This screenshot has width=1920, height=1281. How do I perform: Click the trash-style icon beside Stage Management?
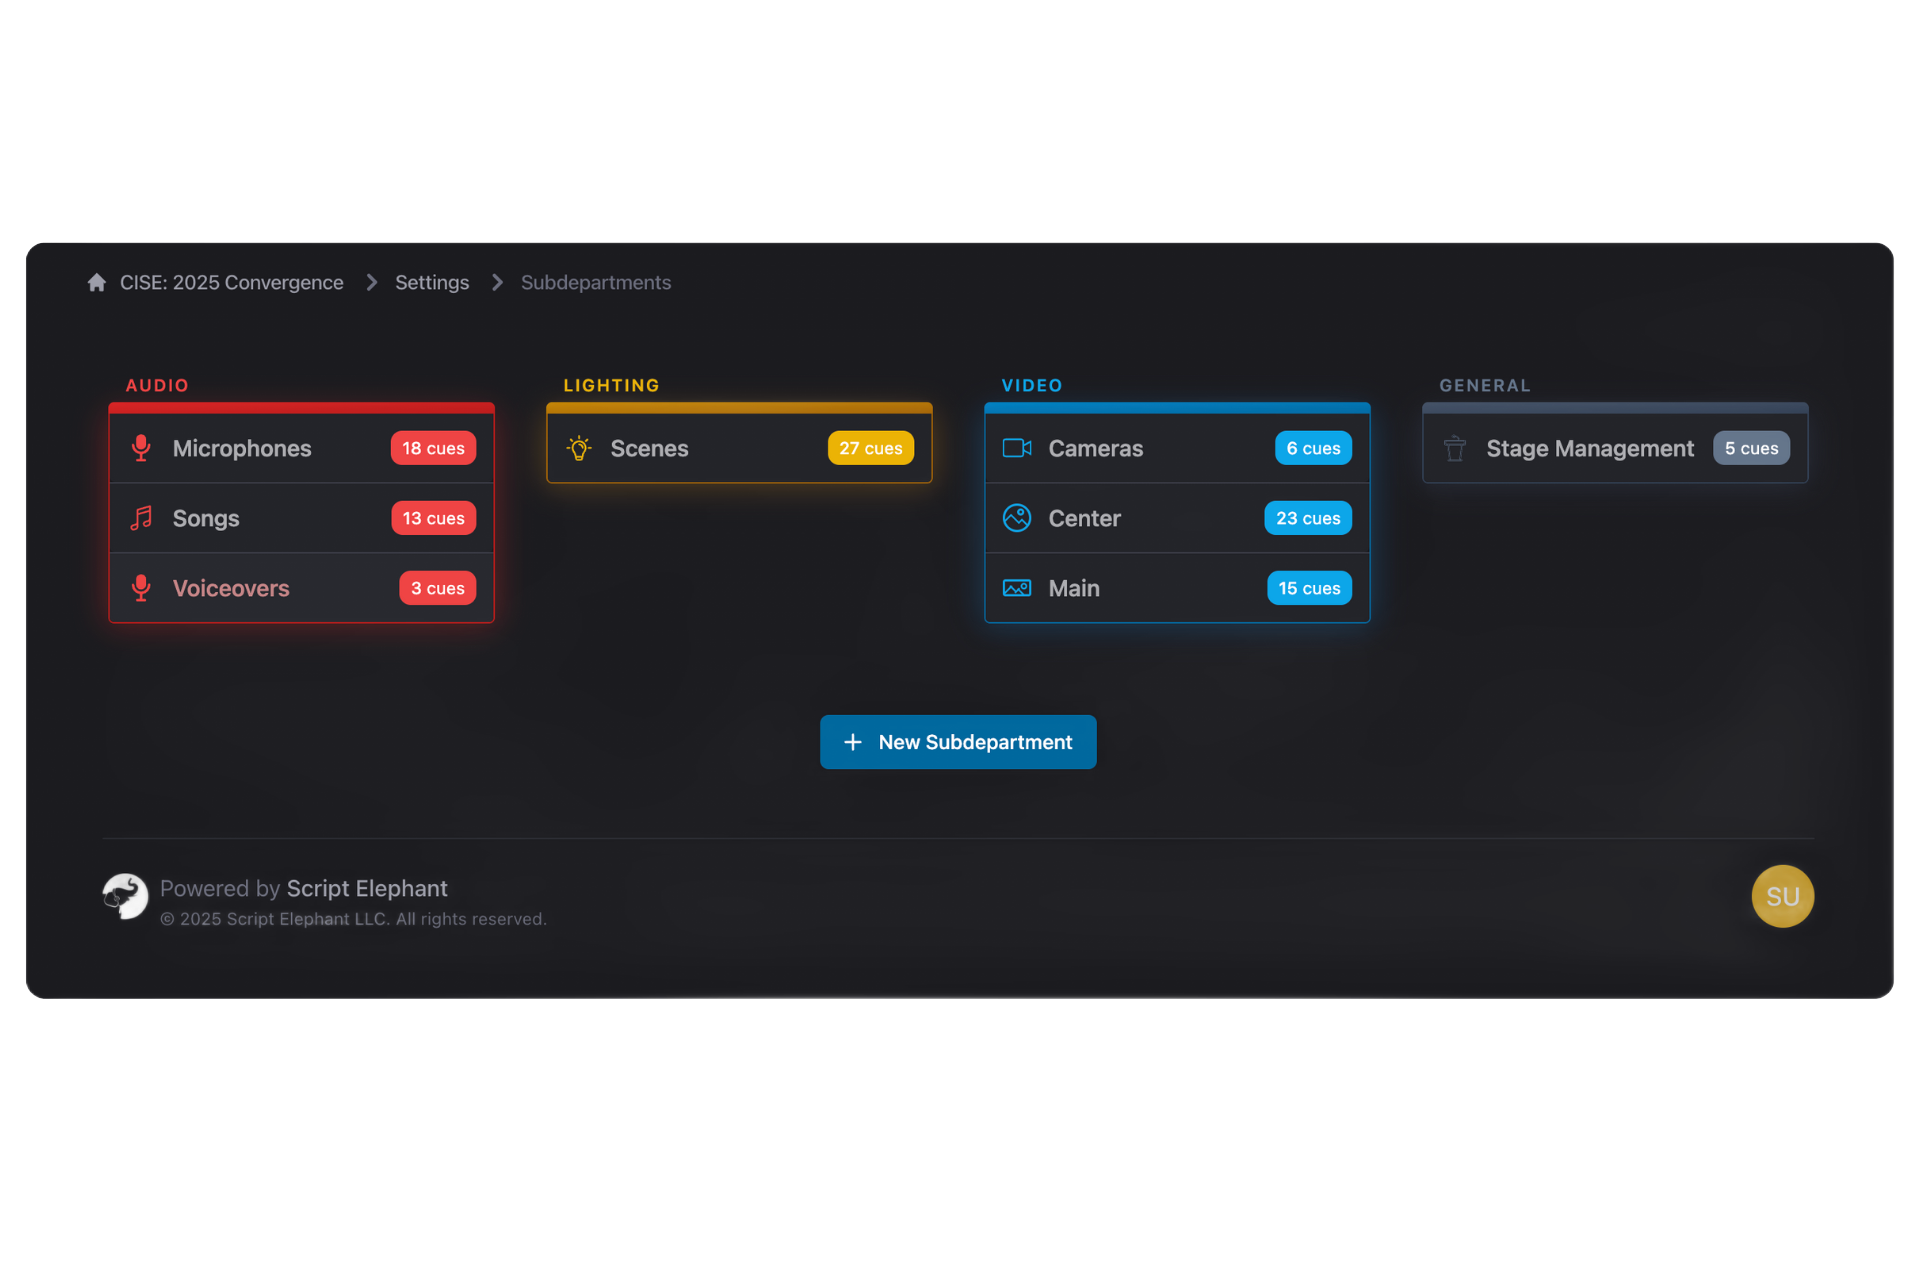coord(1455,448)
